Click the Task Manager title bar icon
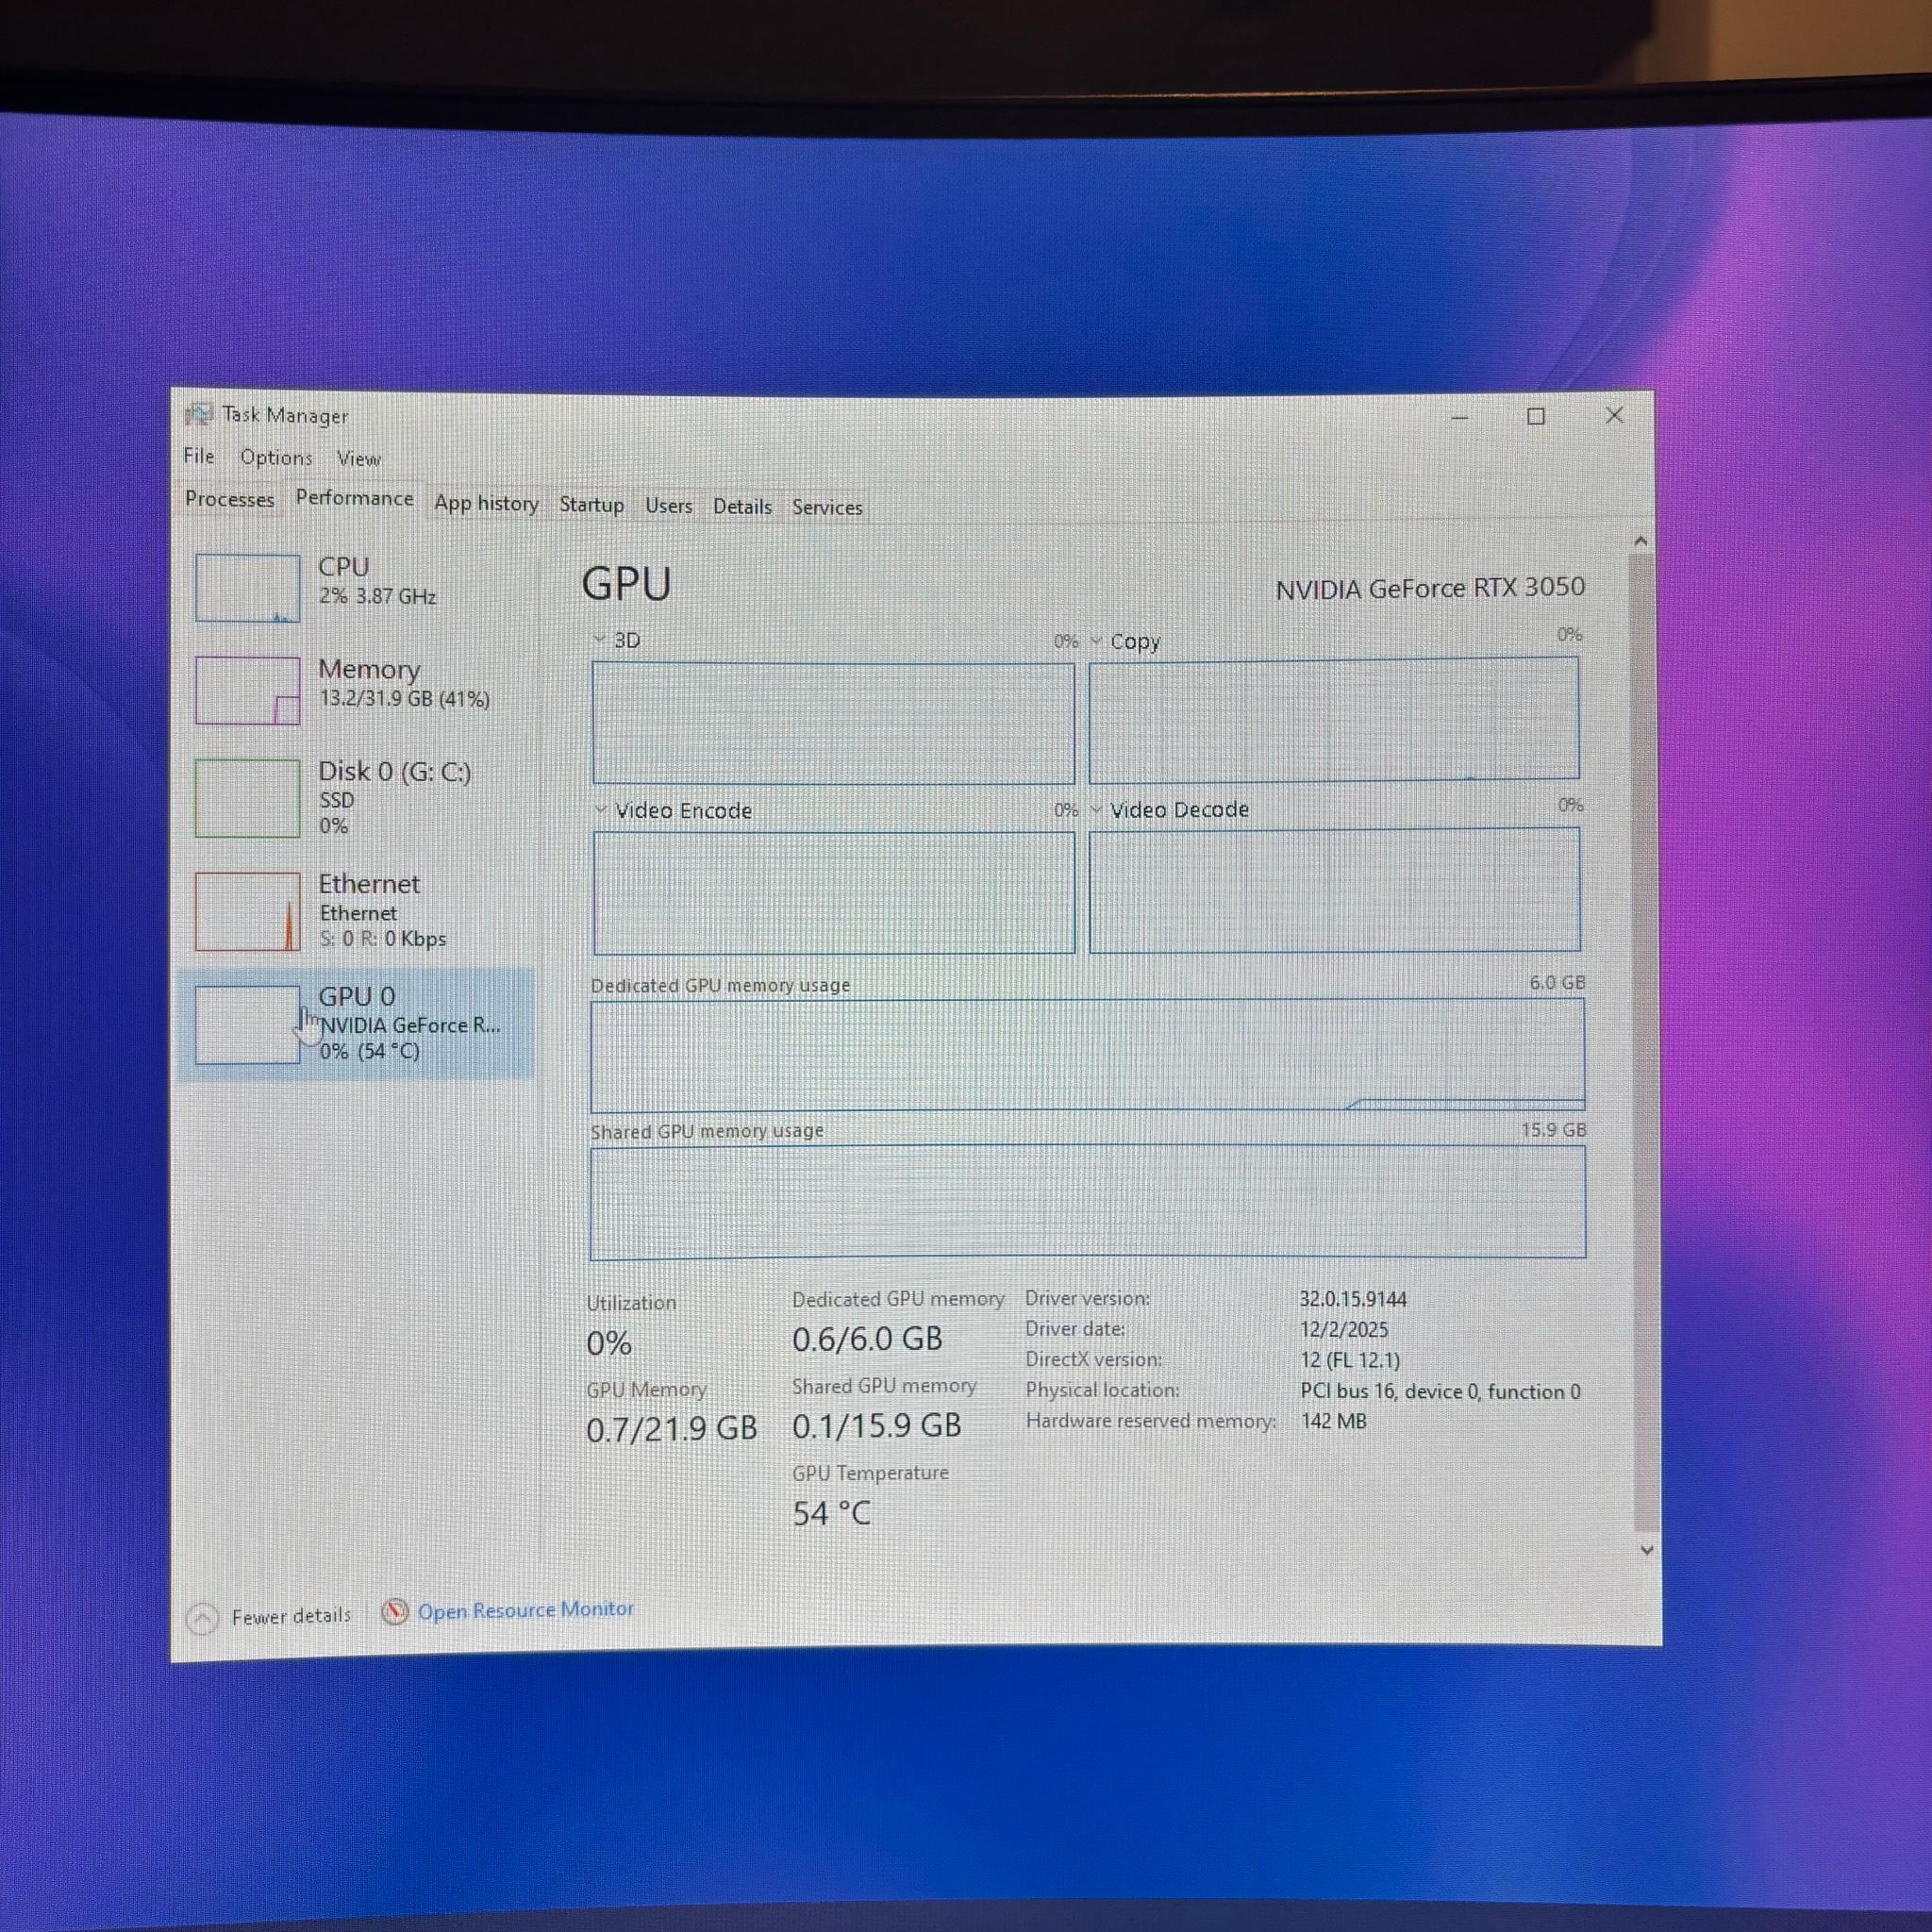This screenshot has height=1932, width=1932. (x=199, y=414)
